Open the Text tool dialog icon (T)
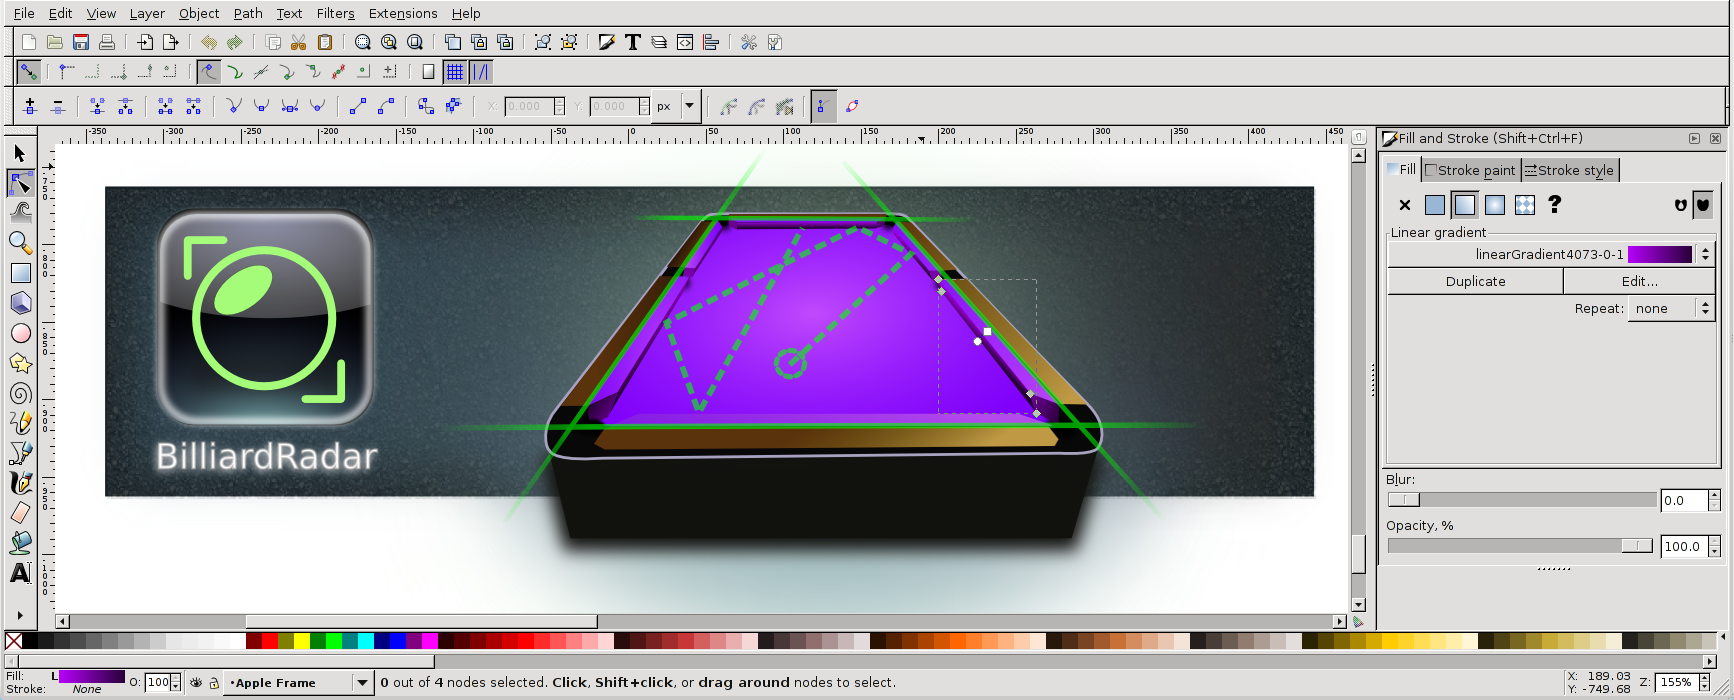1734x700 pixels. [x=632, y=42]
